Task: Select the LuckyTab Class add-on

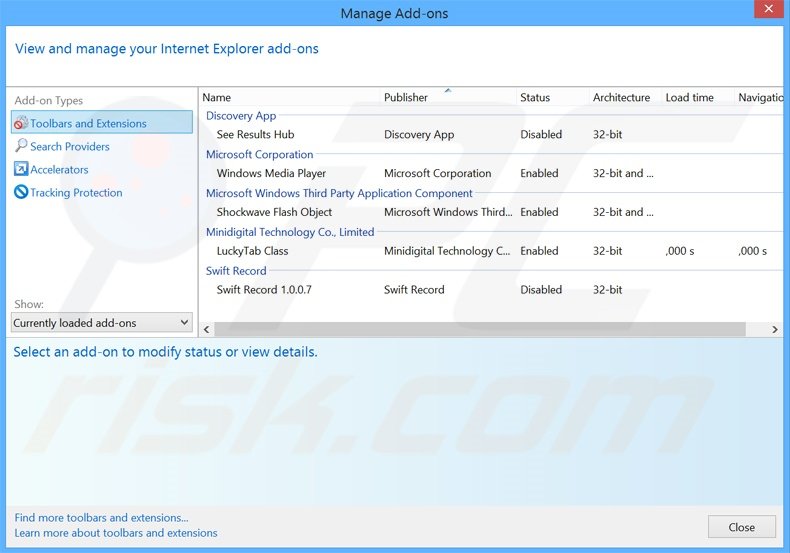Action: coord(492,251)
